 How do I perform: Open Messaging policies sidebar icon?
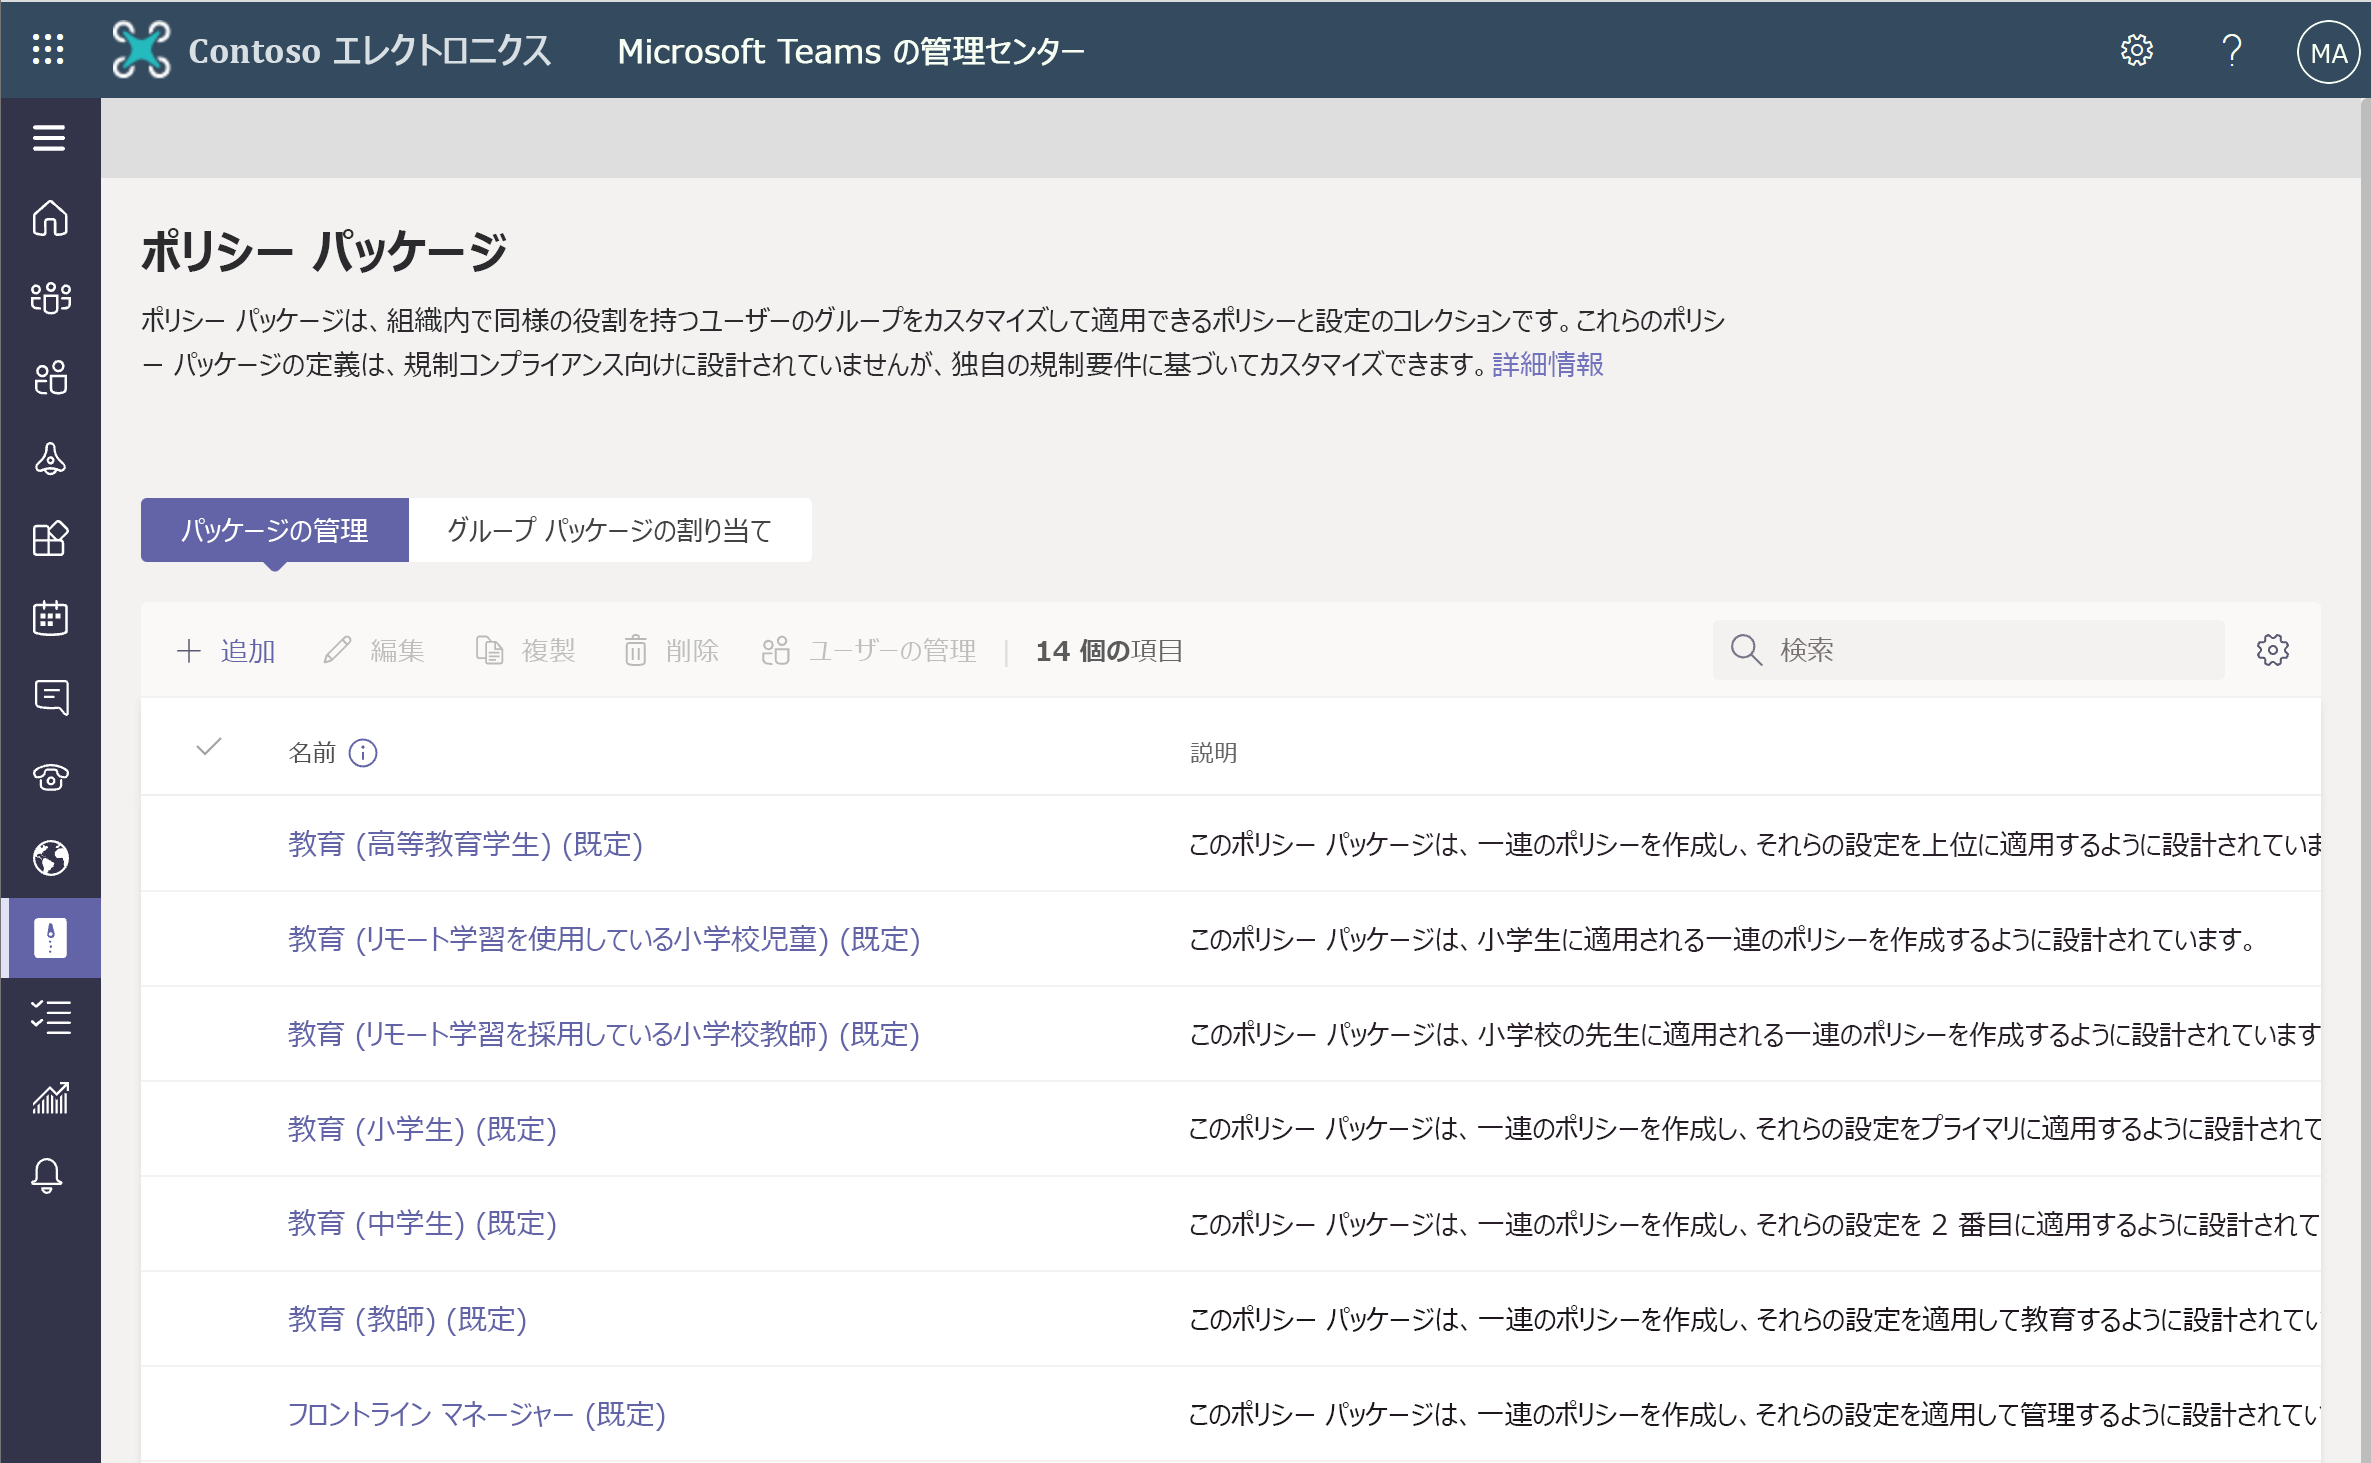click(x=50, y=698)
